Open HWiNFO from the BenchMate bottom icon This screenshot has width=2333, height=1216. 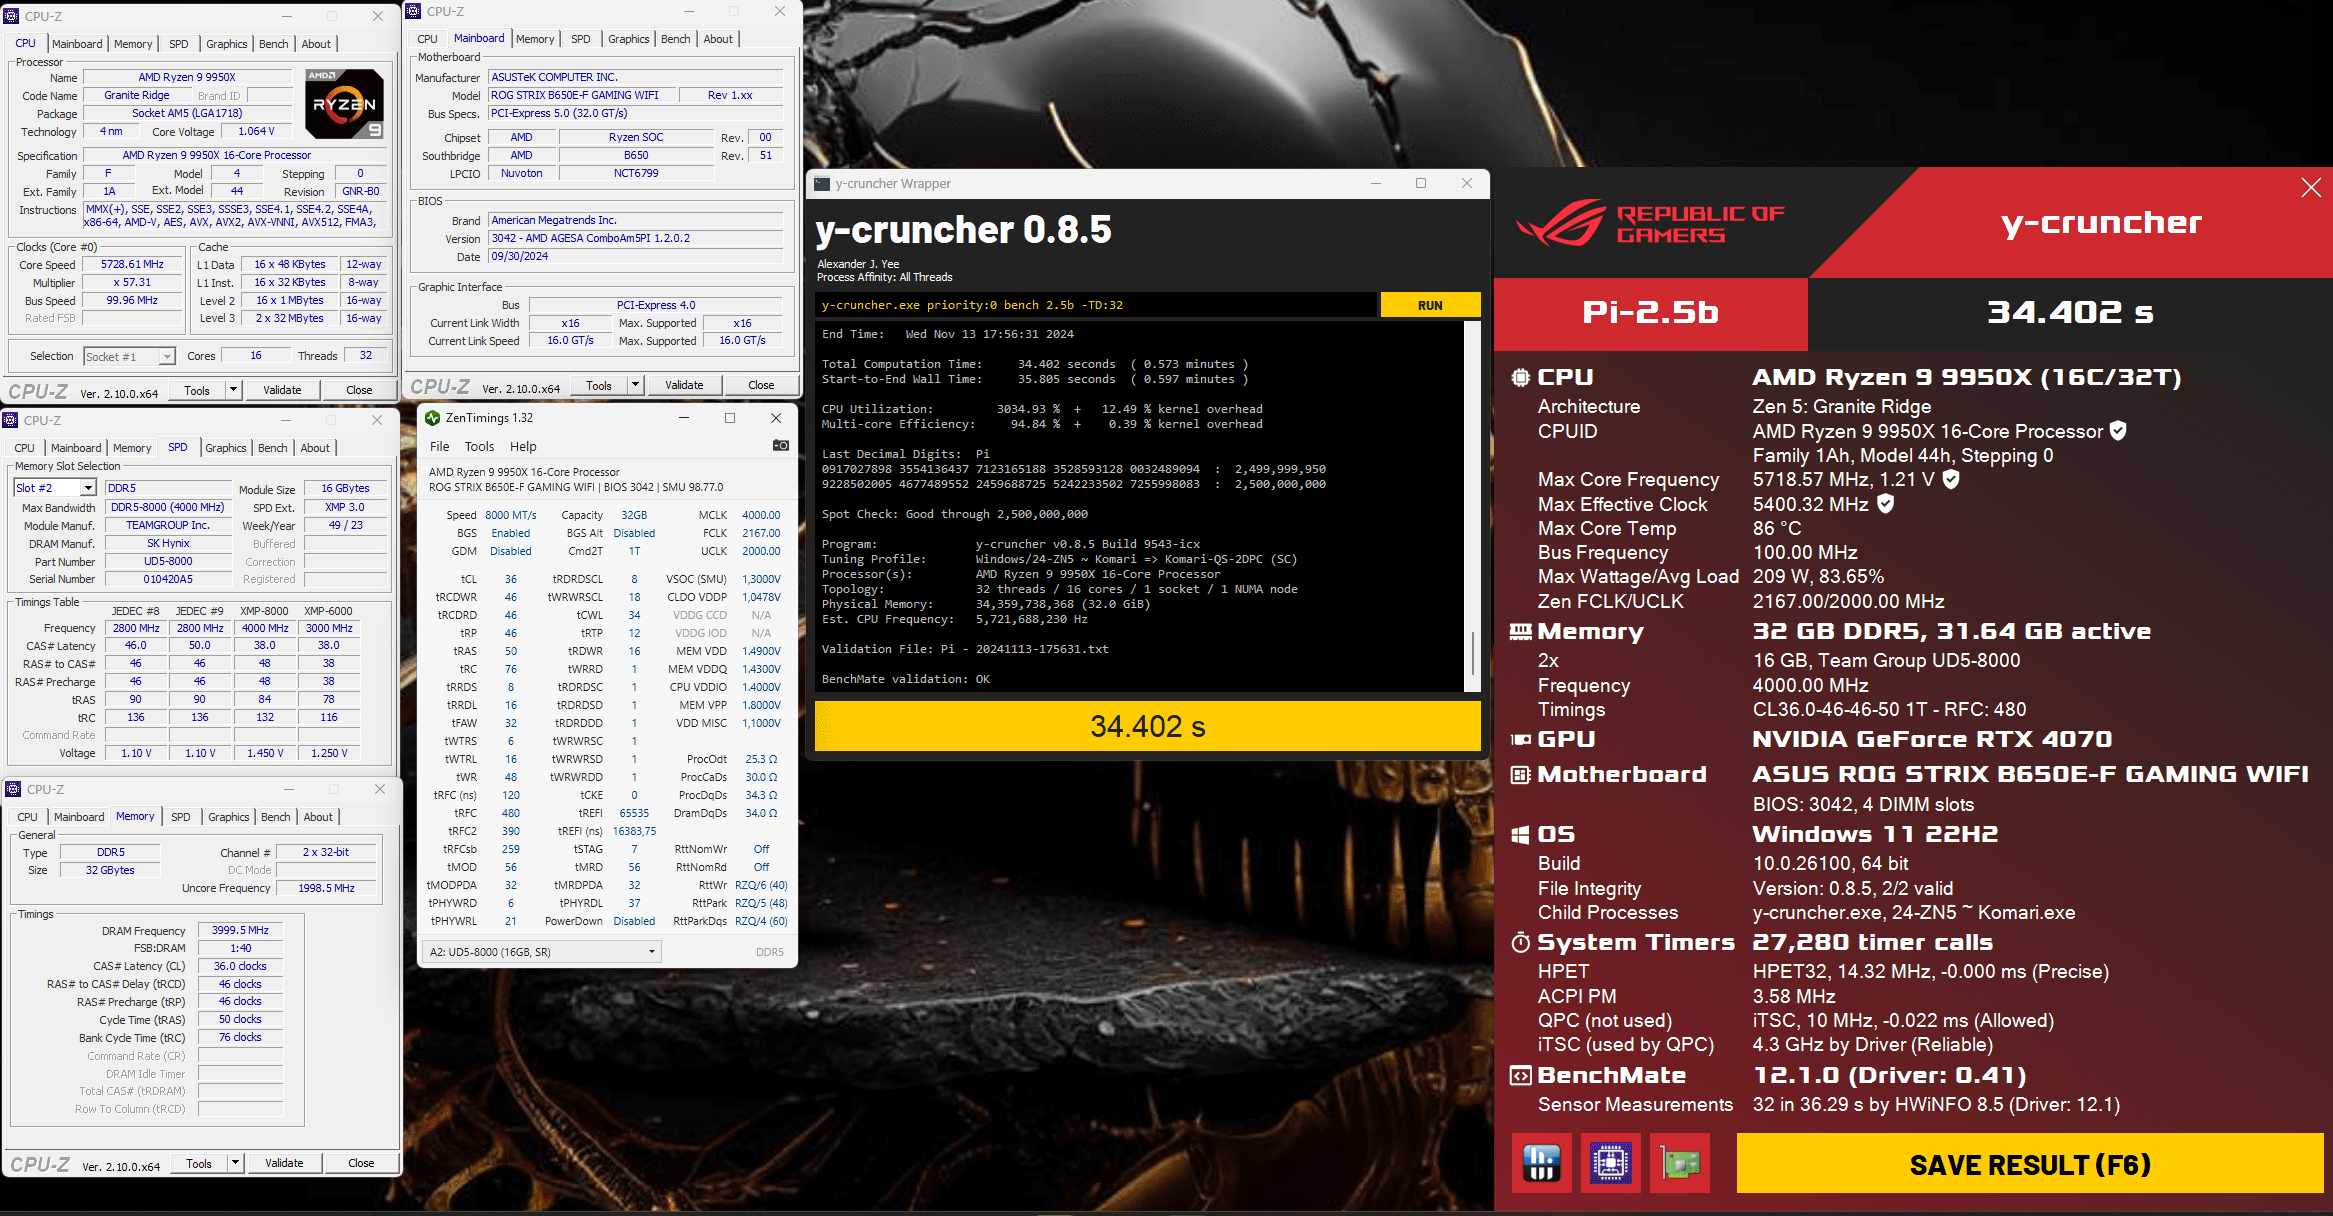[1541, 1163]
